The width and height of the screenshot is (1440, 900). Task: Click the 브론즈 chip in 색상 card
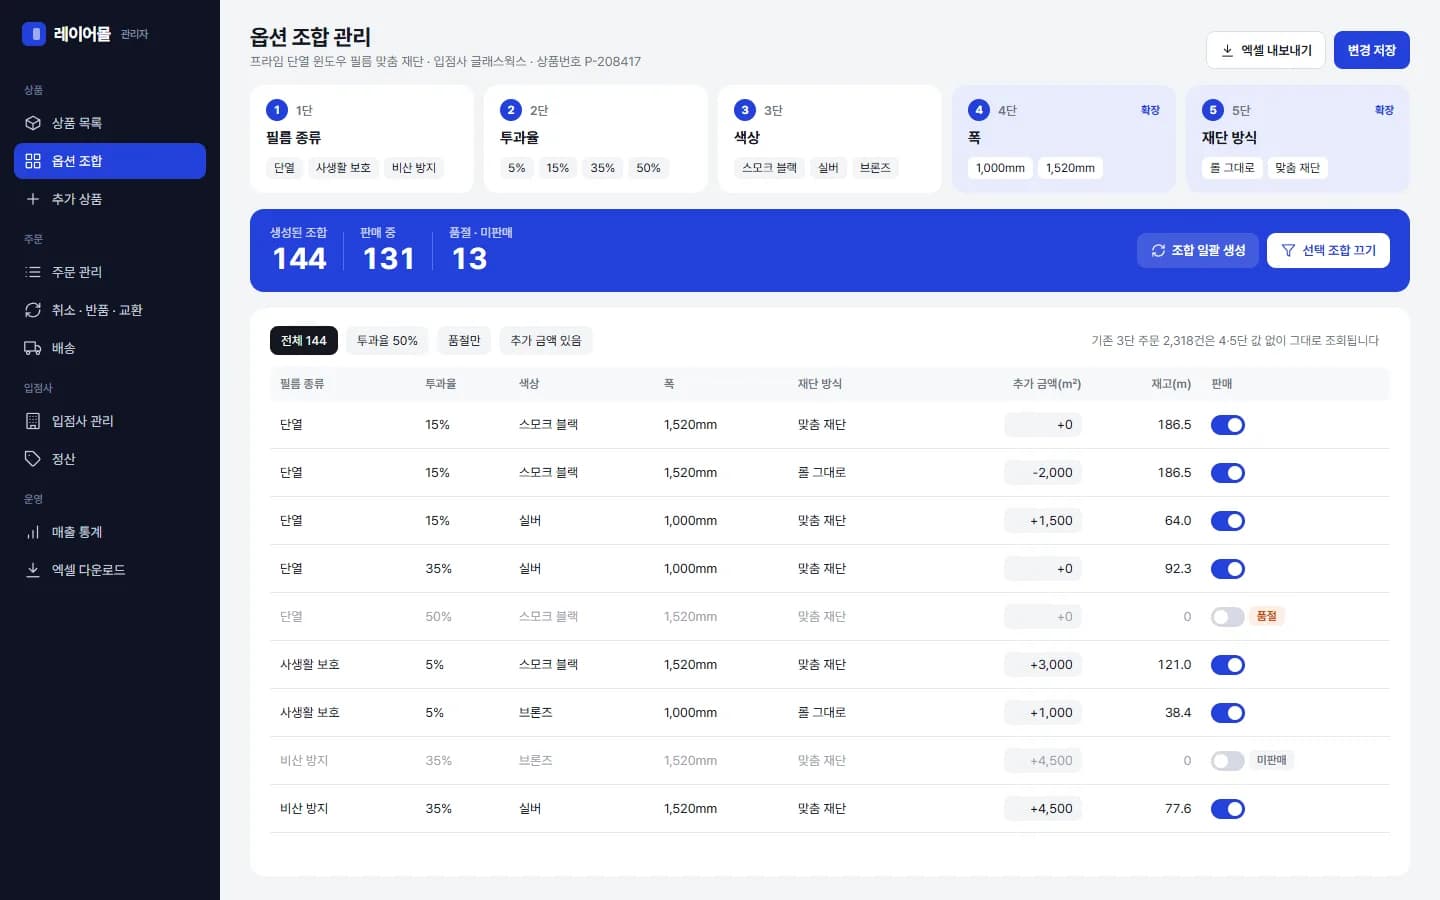coord(875,168)
